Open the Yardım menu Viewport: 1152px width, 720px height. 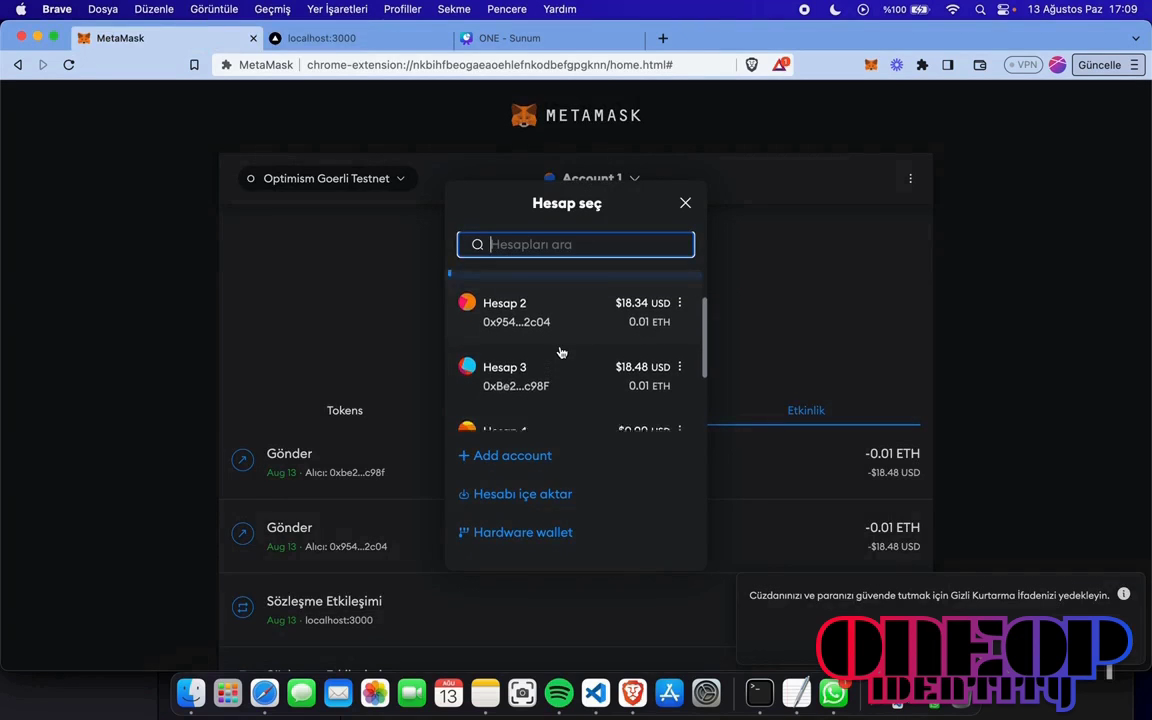click(560, 10)
